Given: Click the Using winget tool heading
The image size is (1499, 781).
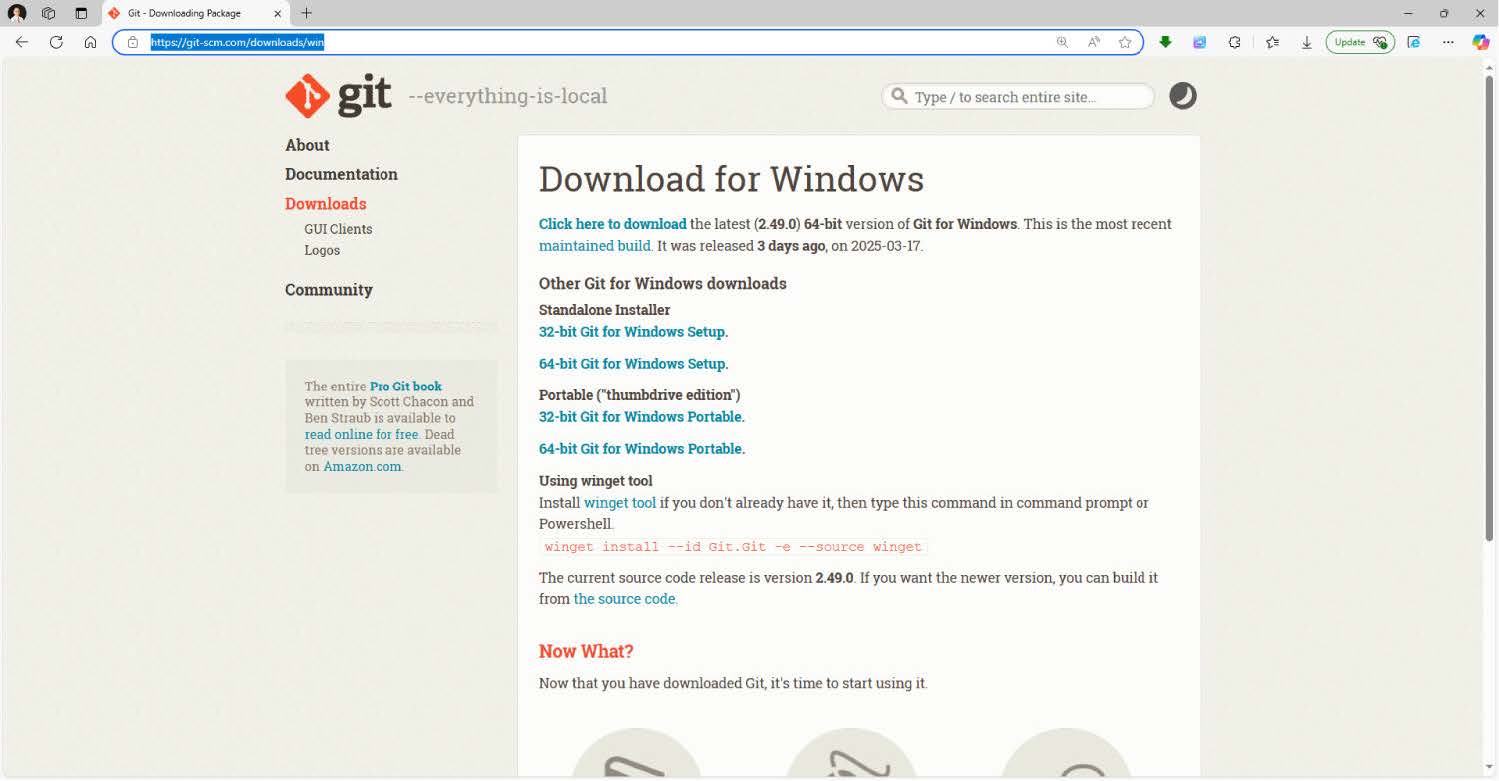Looking at the screenshot, I should click(596, 481).
